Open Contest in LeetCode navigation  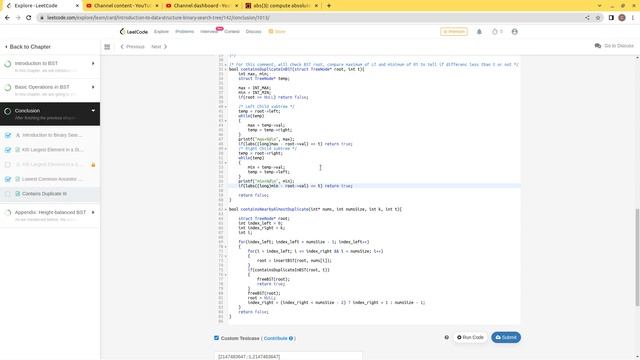point(232,31)
